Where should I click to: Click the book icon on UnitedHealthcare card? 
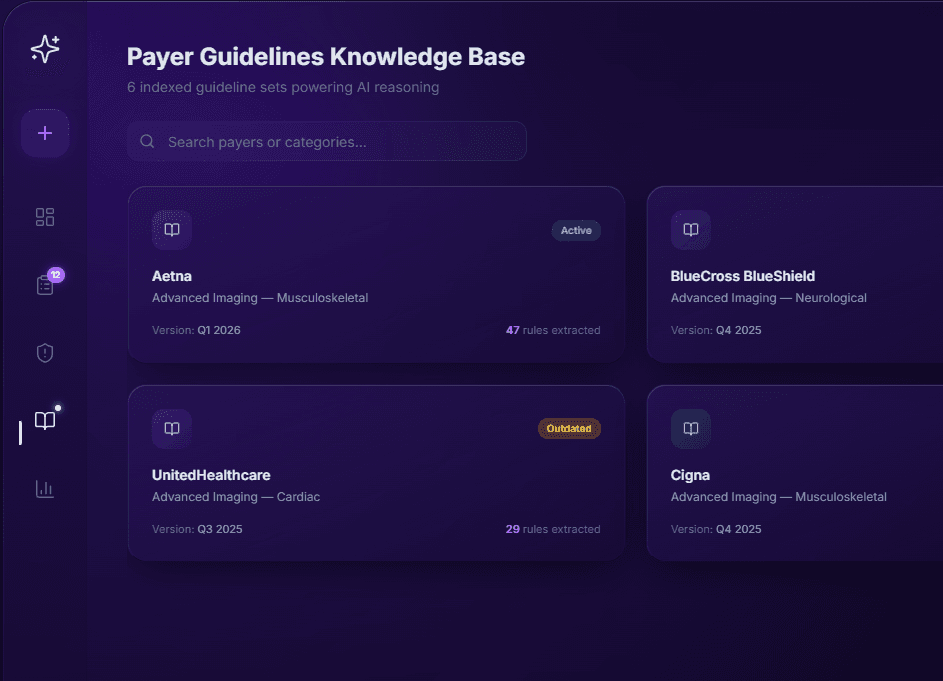tap(172, 429)
